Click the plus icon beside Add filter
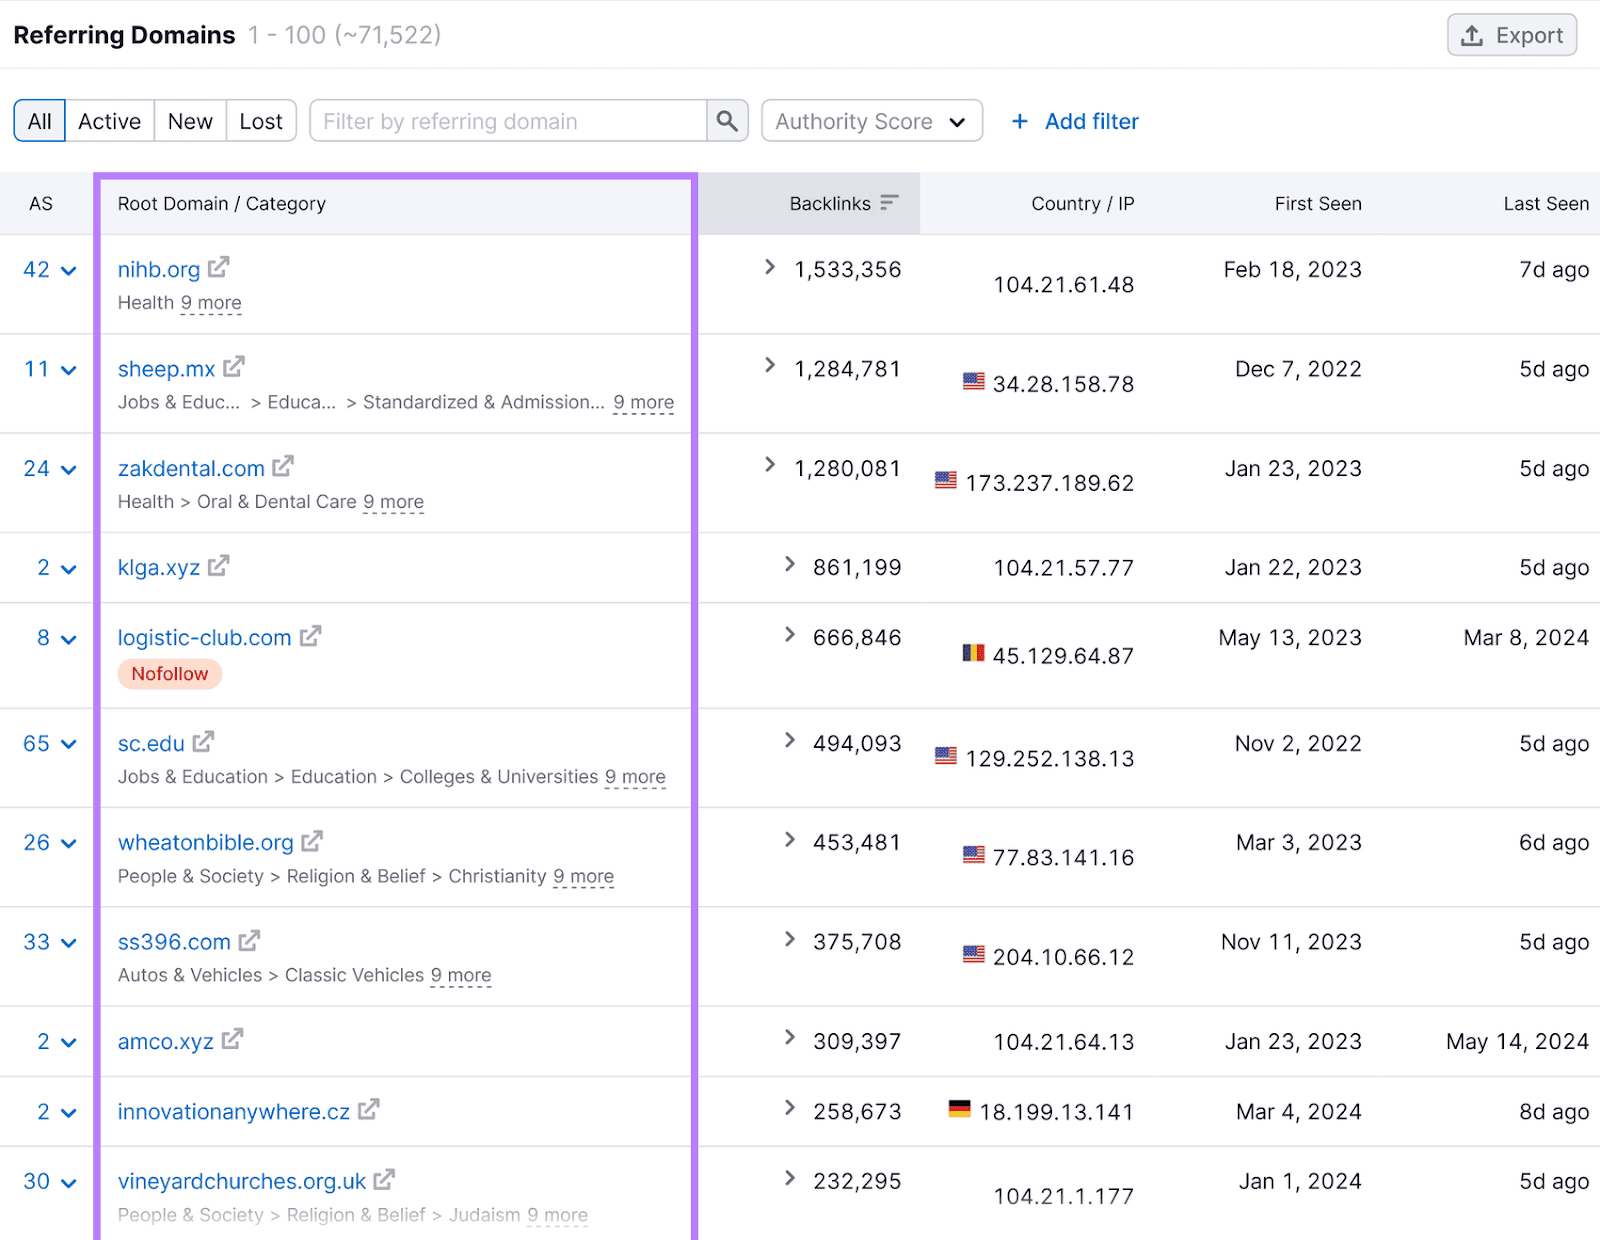Screen dimensions: 1600x1240 tap(1019, 121)
